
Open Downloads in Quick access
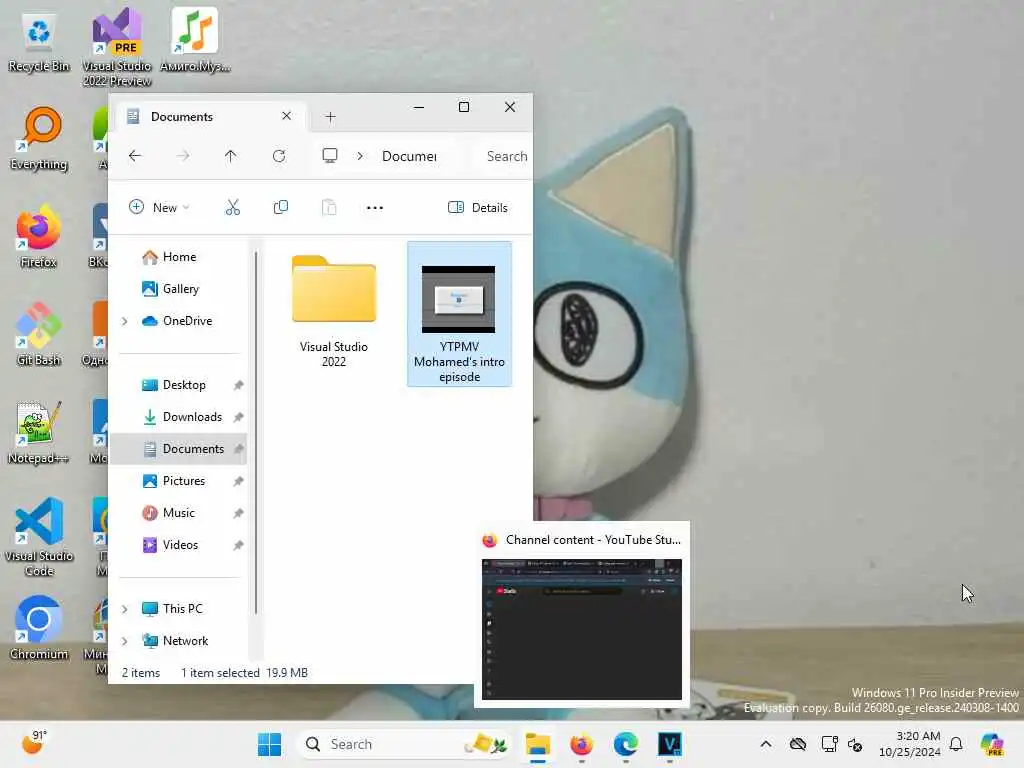coord(192,417)
